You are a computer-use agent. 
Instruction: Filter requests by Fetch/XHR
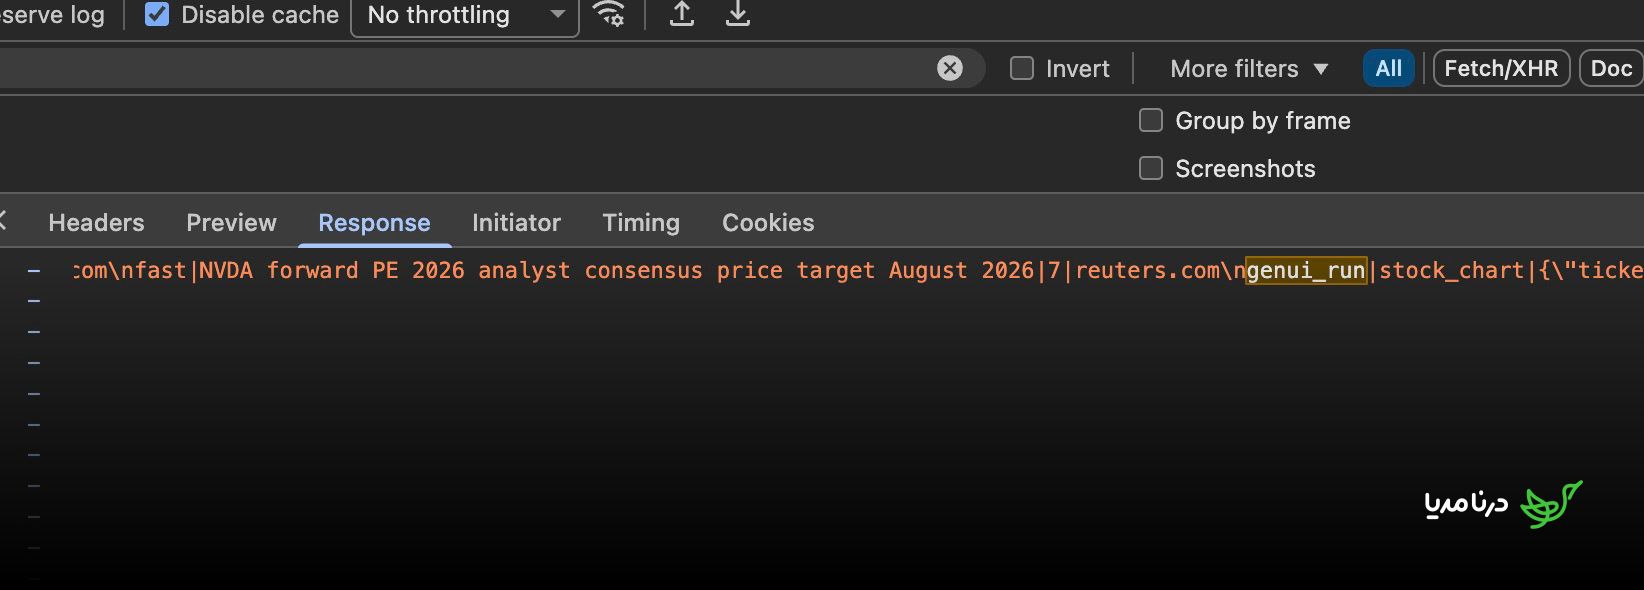pos(1501,68)
